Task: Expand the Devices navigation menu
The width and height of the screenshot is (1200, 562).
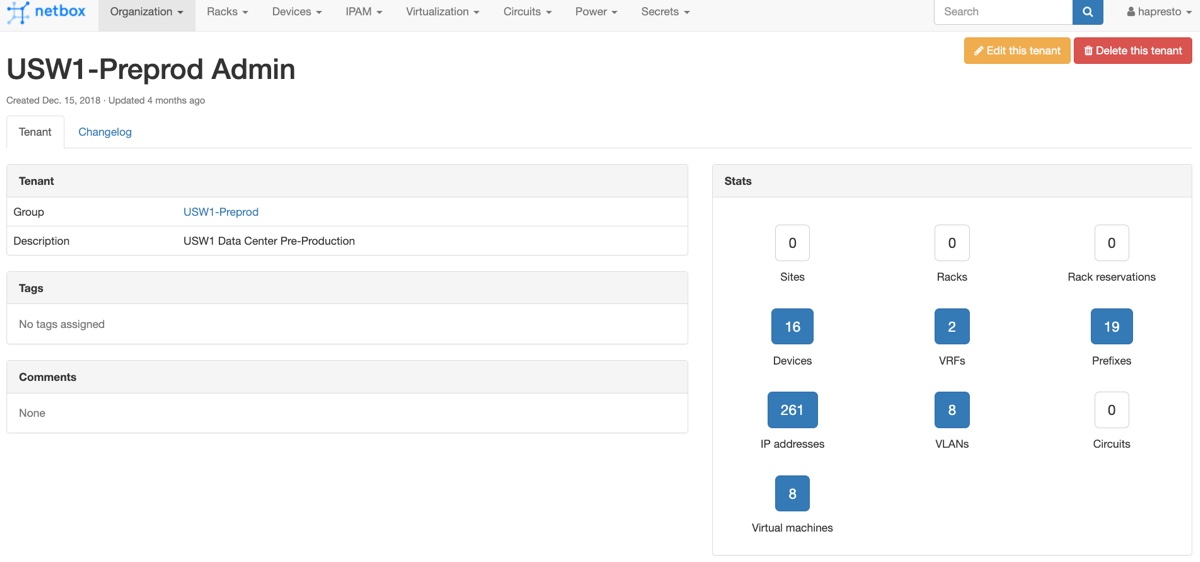Action: click(x=297, y=12)
